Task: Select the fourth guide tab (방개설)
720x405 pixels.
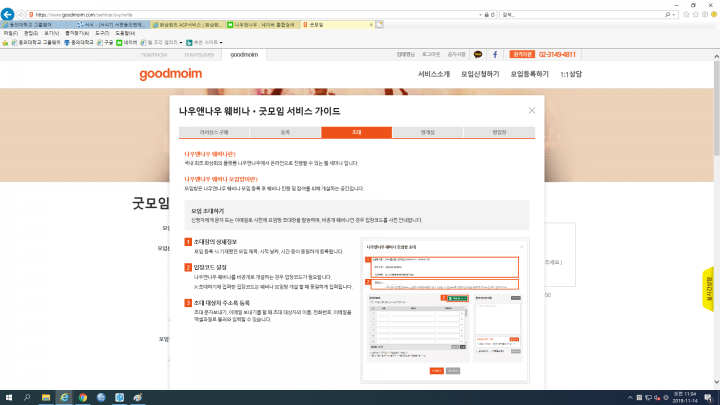Action: click(x=428, y=132)
